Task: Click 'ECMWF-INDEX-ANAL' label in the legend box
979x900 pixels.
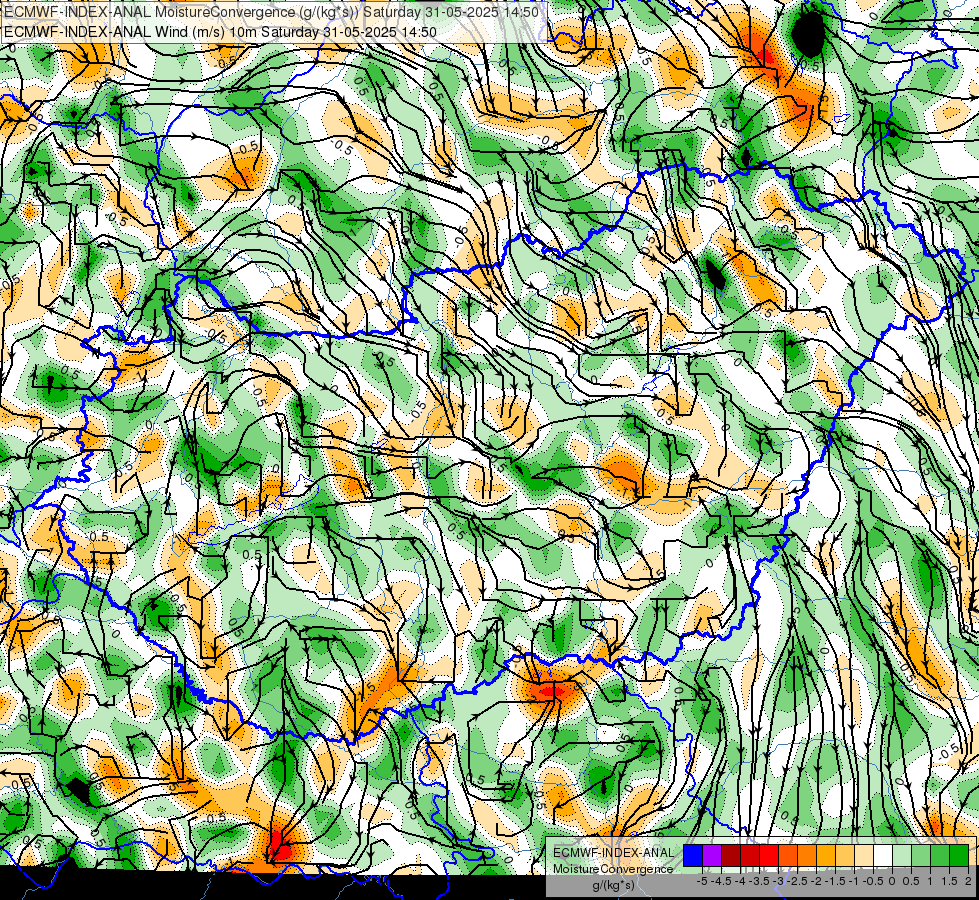Action: [613, 853]
